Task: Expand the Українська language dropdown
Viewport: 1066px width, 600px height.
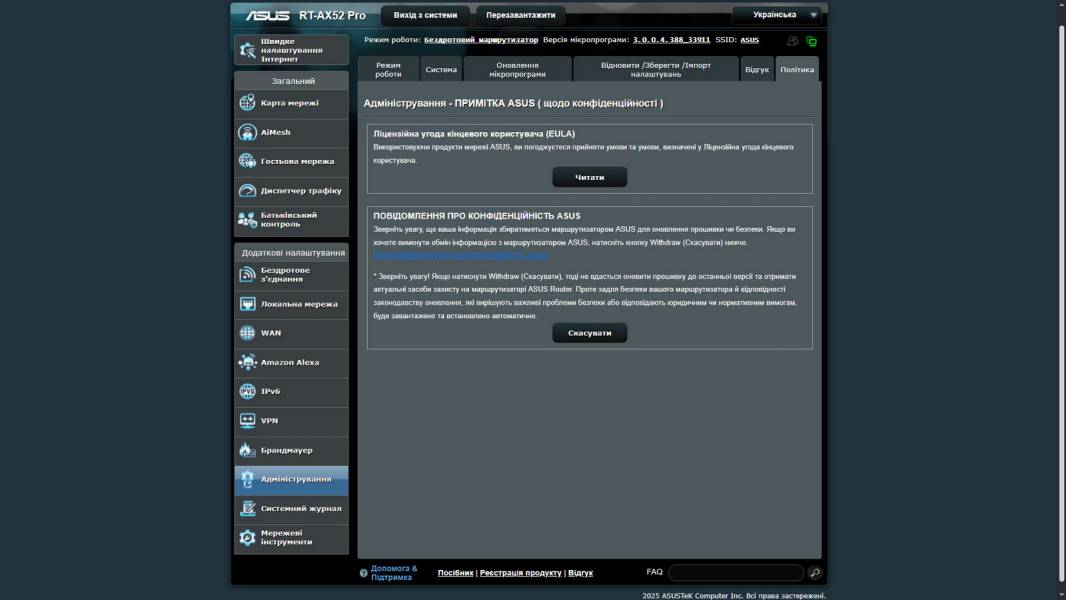Action: click(777, 15)
